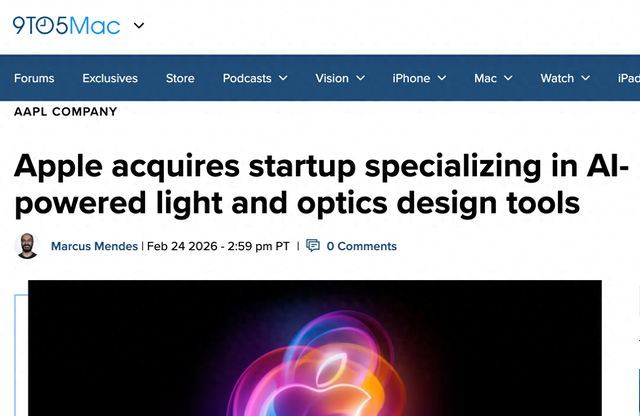Viewport: 640px width, 416px height.
Task: Expand the Mac dropdown chevron
Action: [x=508, y=78]
